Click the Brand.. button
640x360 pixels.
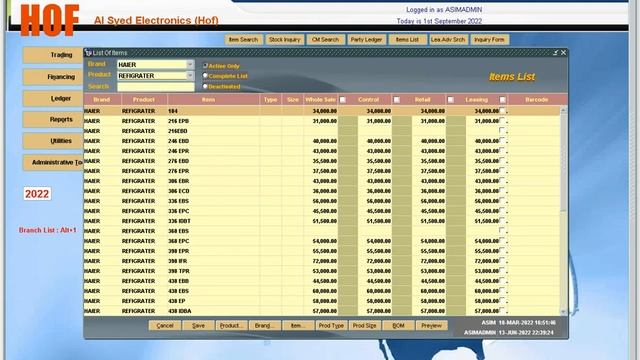click(264, 325)
